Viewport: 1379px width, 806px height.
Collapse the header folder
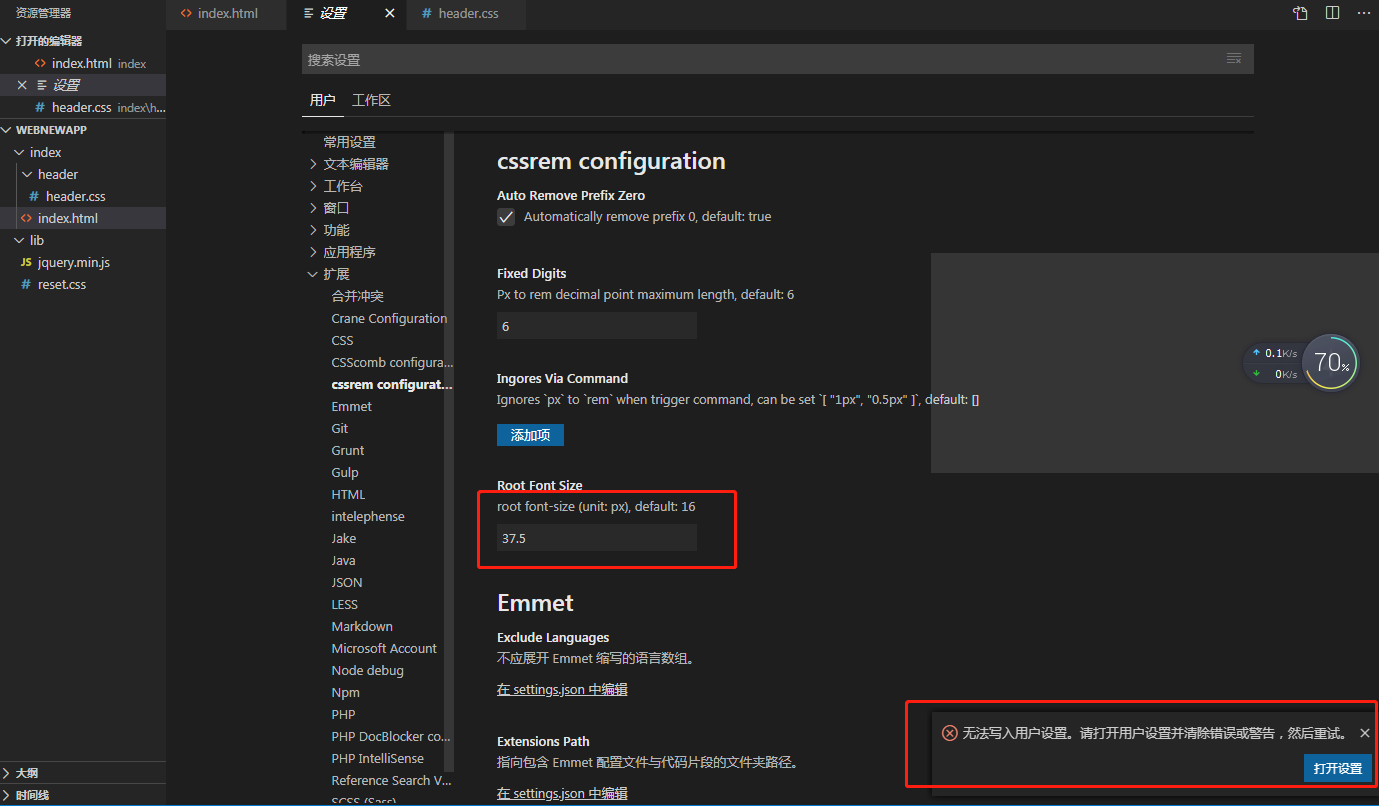(x=27, y=174)
